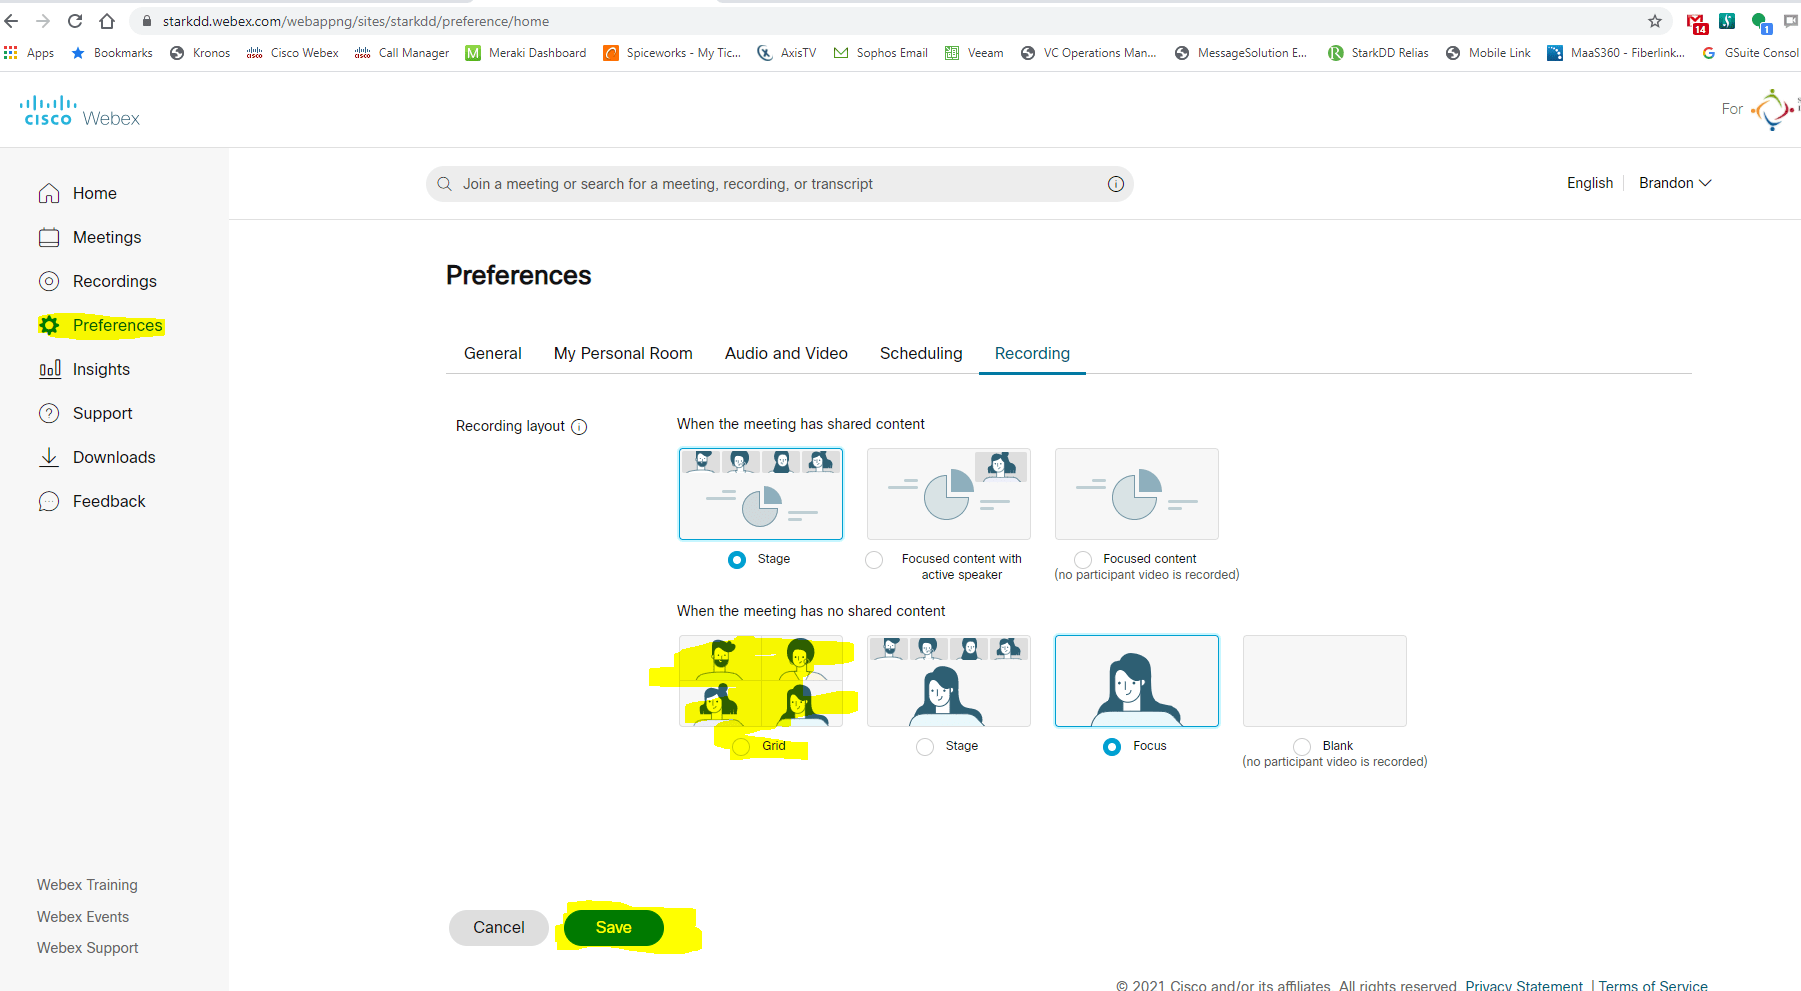Open Support in the sidebar
Viewport: 1801px width, 991px height.
point(85,413)
